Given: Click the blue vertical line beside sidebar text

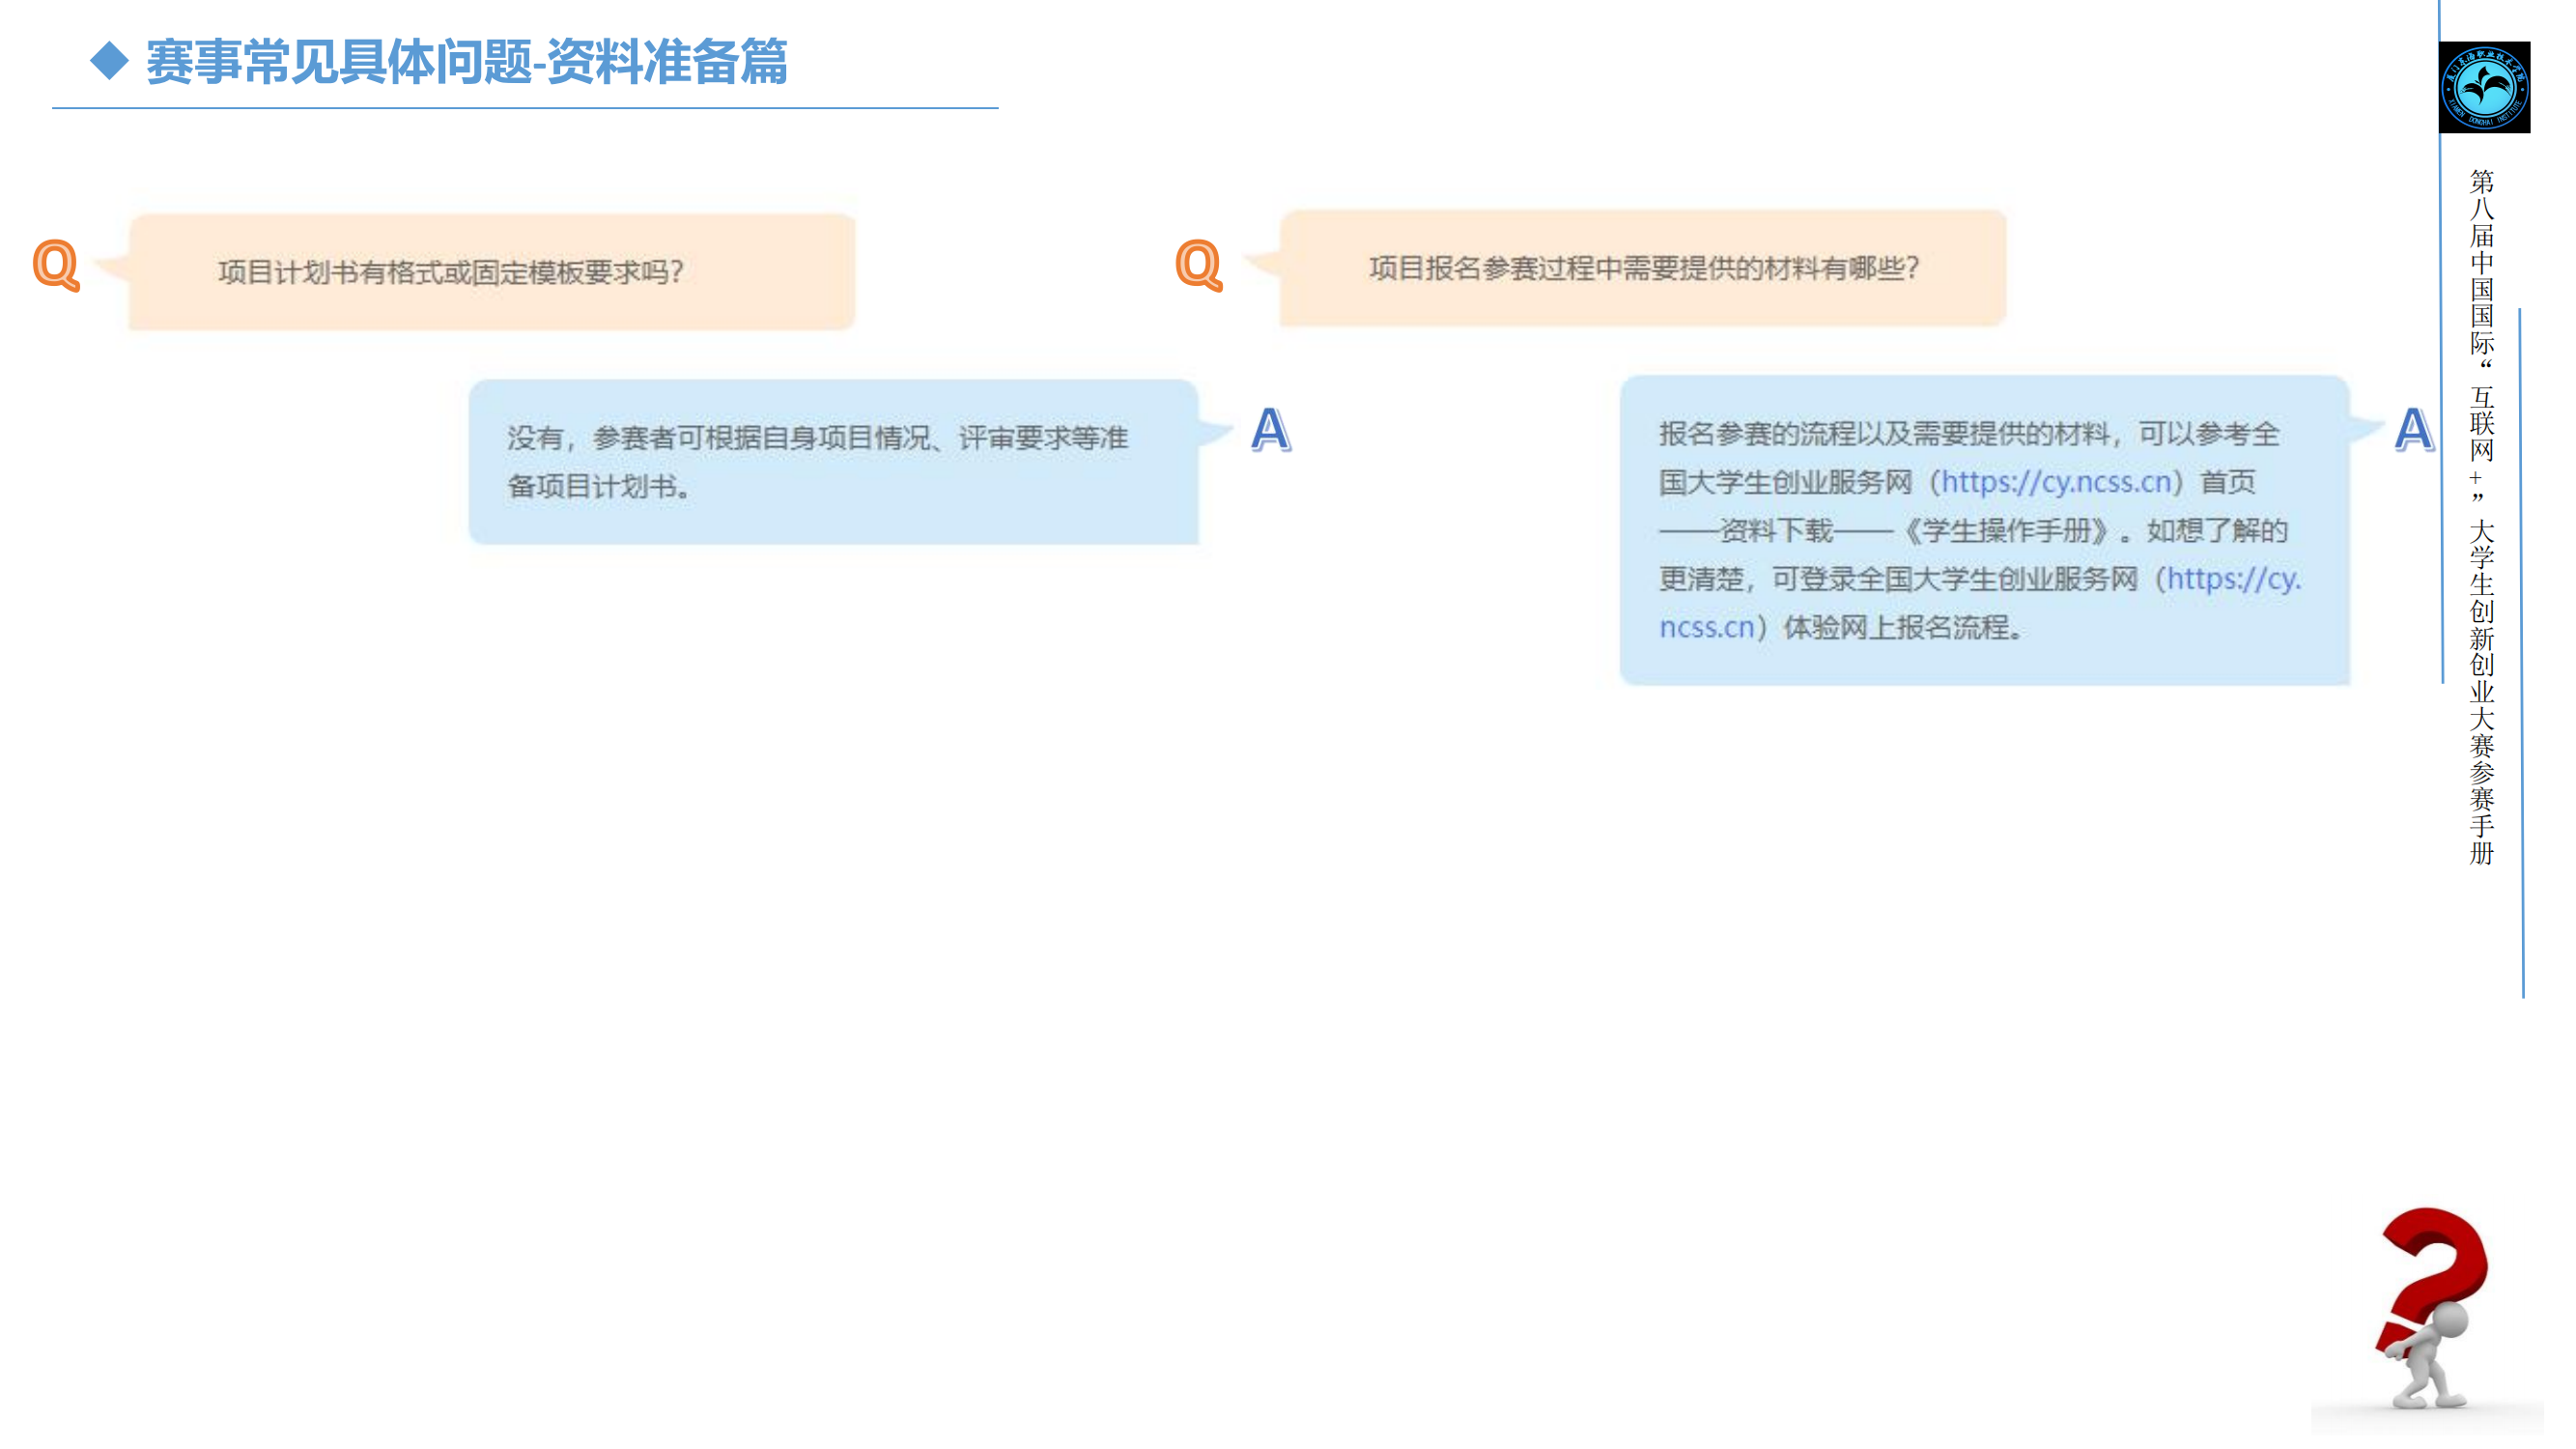Looking at the screenshot, I should point(2521,650).
